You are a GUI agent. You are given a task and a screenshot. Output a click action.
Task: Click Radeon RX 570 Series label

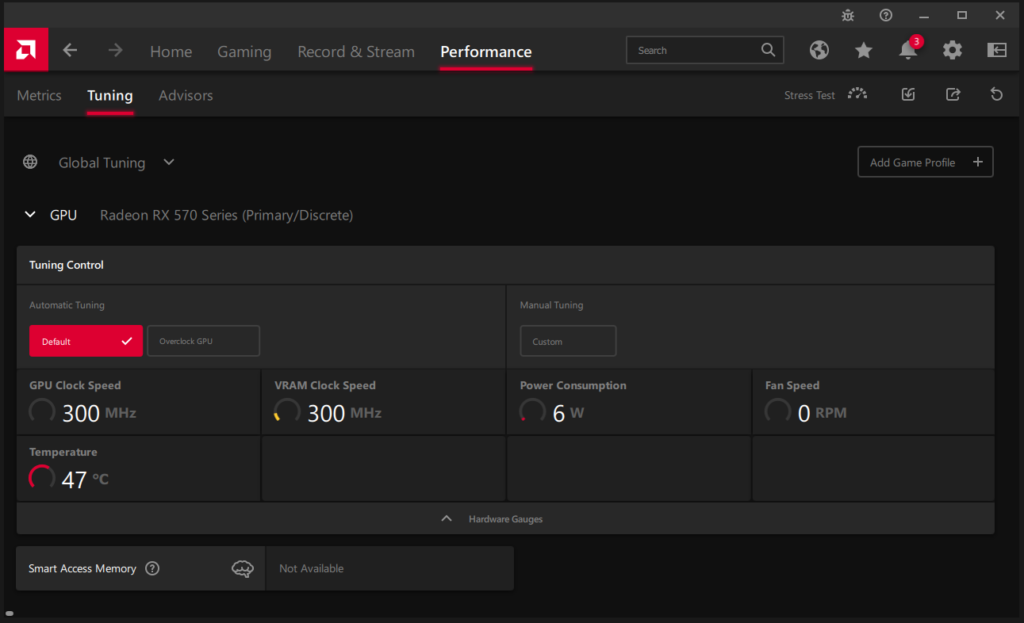(226, 215)
